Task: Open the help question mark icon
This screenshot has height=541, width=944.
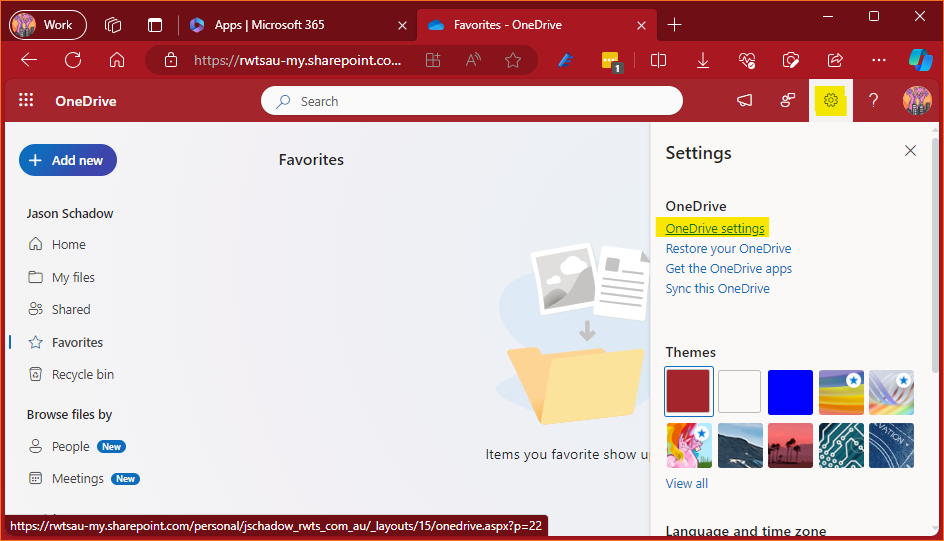Action: point(873,100)
